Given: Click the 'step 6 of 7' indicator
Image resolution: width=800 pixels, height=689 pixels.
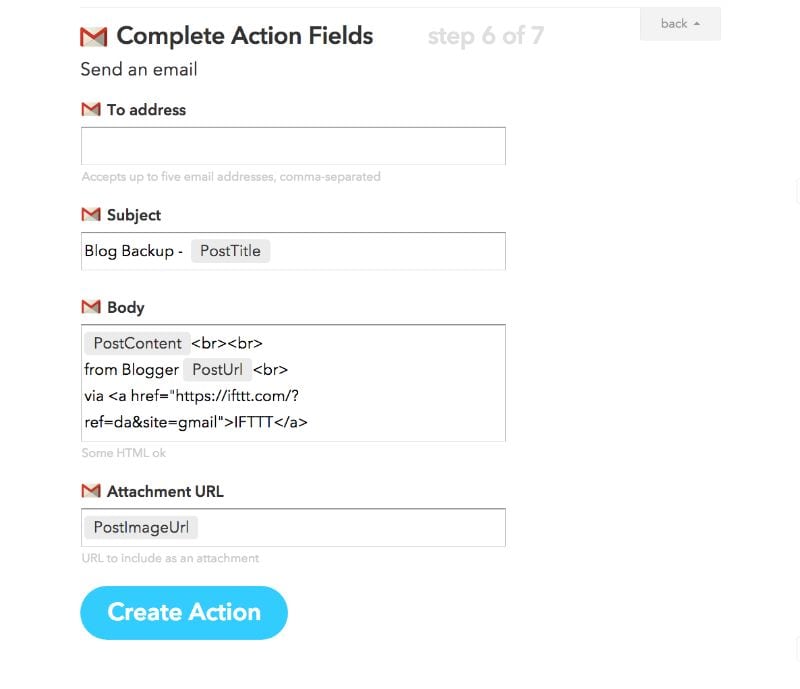Looking at the screenshot, I should coord(485,37).
